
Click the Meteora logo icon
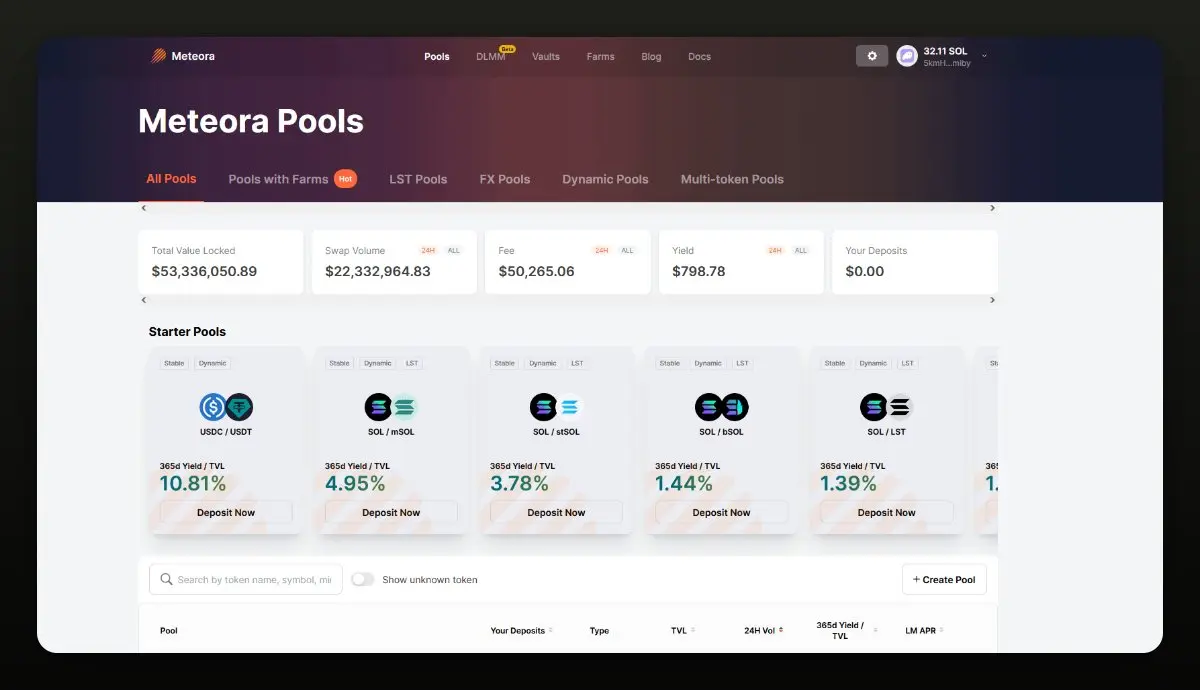pos(159,56)
